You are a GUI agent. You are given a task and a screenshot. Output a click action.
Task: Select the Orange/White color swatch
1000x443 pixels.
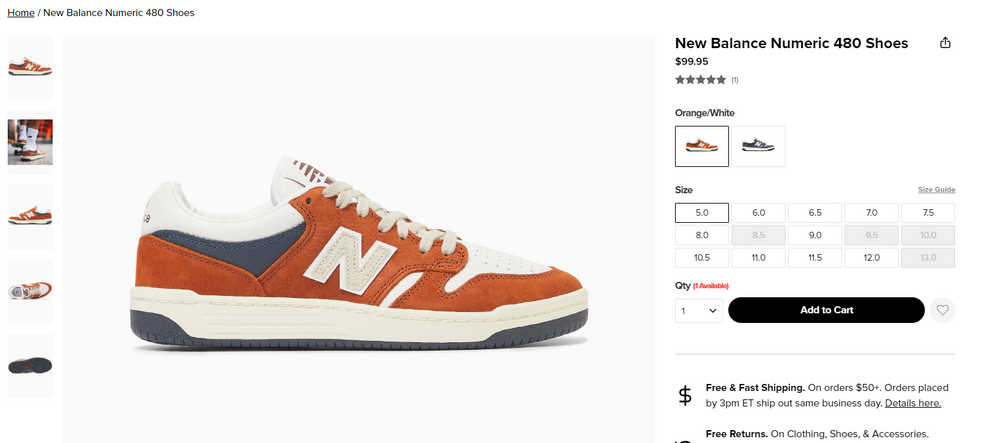point(701,146)
